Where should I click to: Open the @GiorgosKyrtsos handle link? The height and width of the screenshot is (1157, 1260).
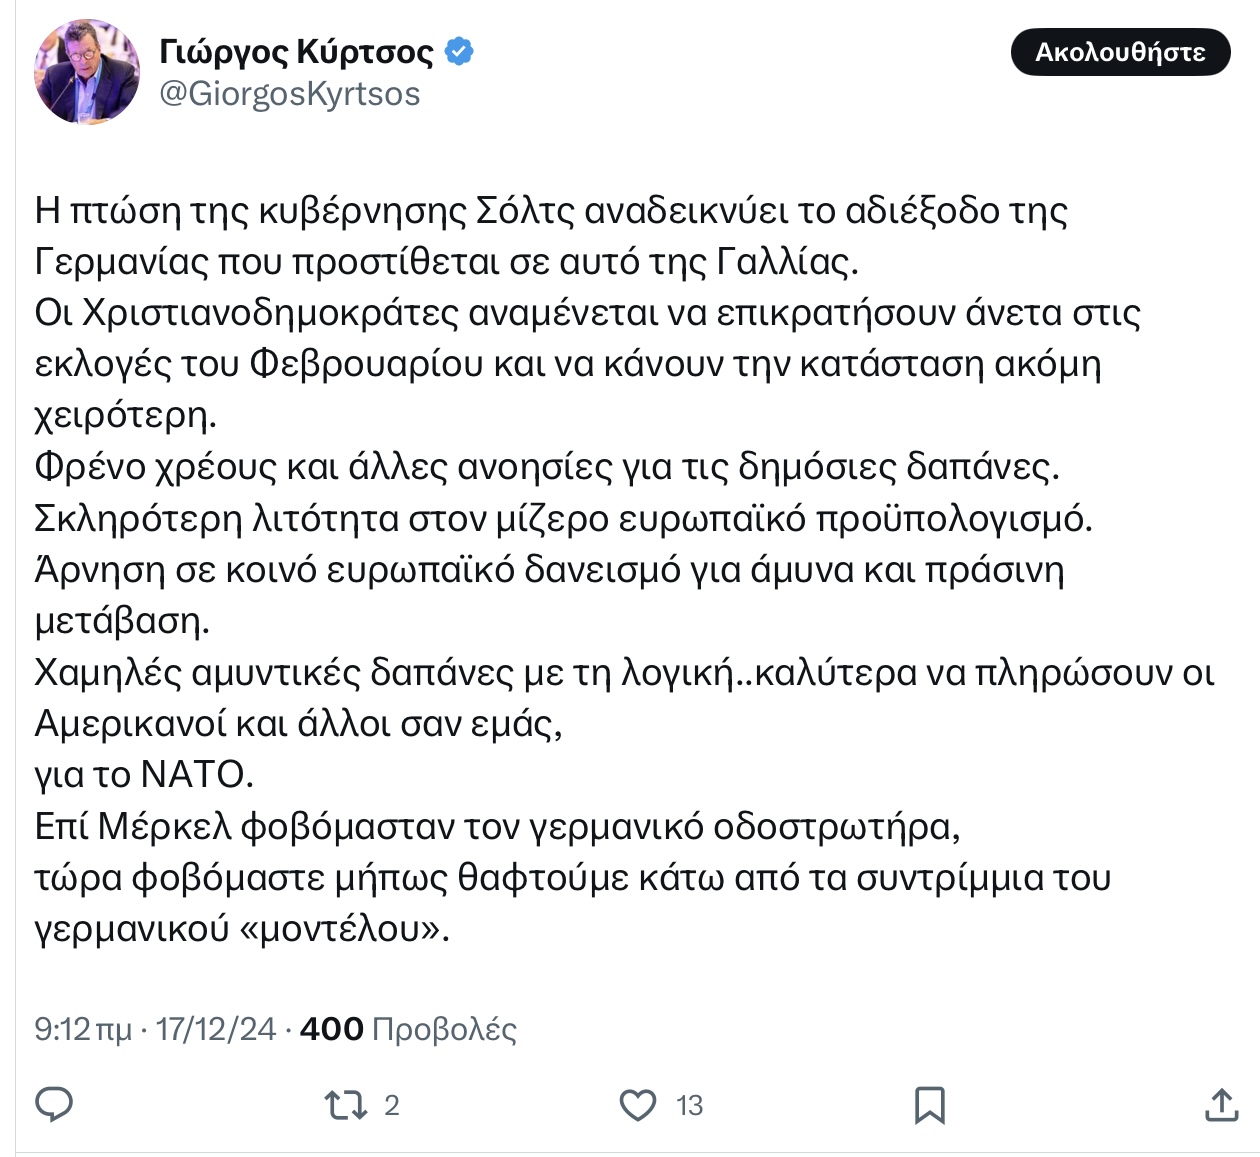pyautogui.click(x=290, y=94)
